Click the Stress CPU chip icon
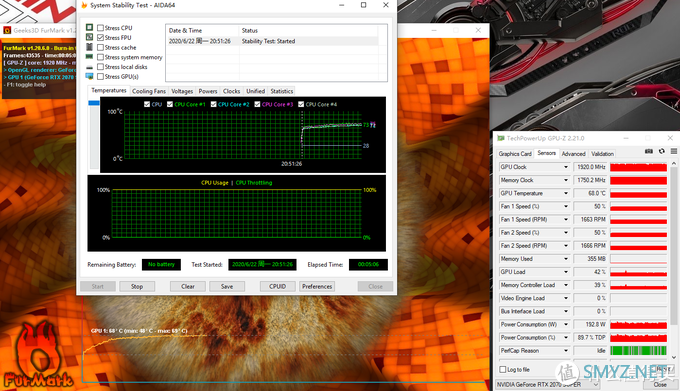Viewport: 680px width, 391px height. pos(89,27)
